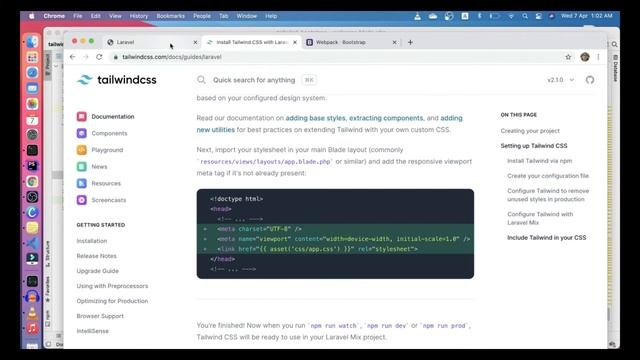The image size is (640, 360).
Task: Open the v2.1.0 version dropdown
Action: click(560, 80)
